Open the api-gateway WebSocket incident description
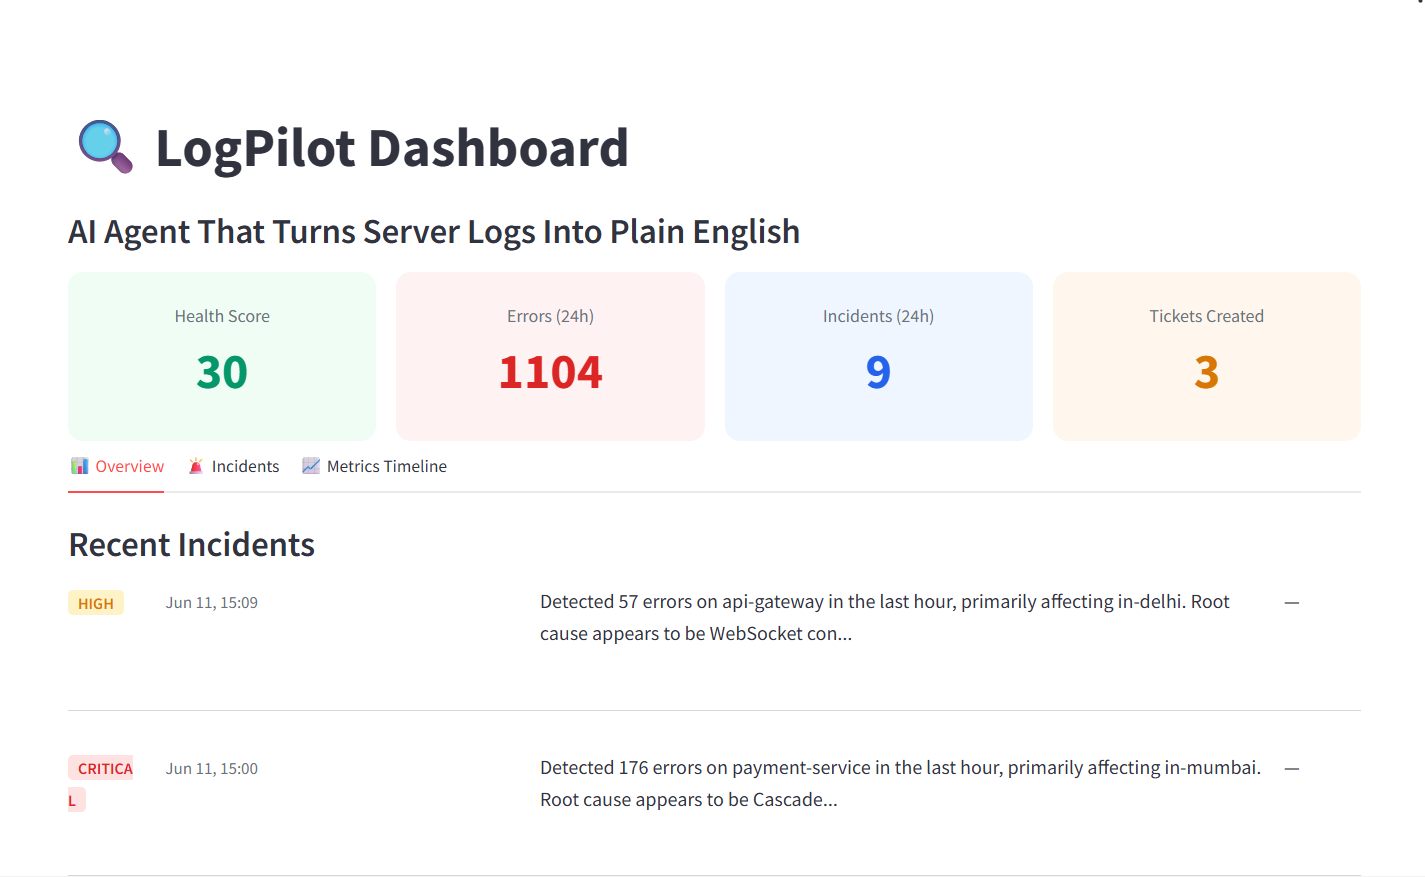 885,618
